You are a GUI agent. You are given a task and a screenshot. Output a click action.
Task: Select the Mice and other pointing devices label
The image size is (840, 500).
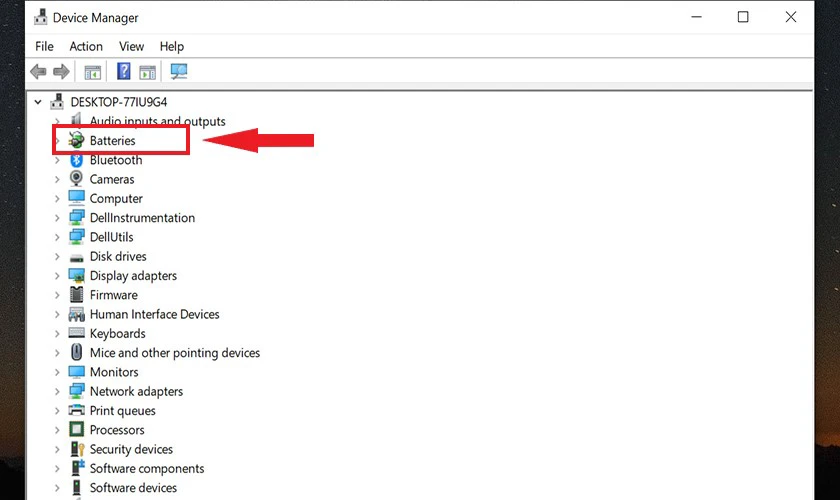175,353
